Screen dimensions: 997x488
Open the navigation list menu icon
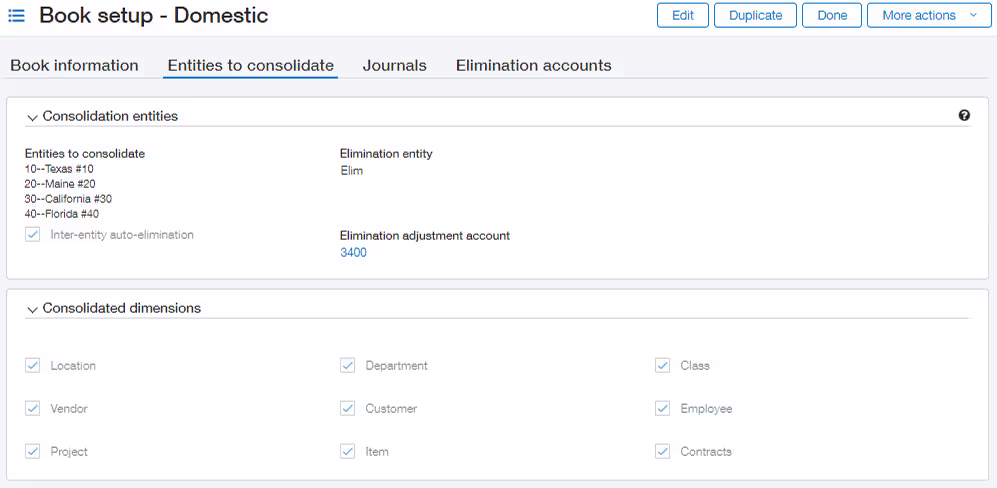[16, 15]
